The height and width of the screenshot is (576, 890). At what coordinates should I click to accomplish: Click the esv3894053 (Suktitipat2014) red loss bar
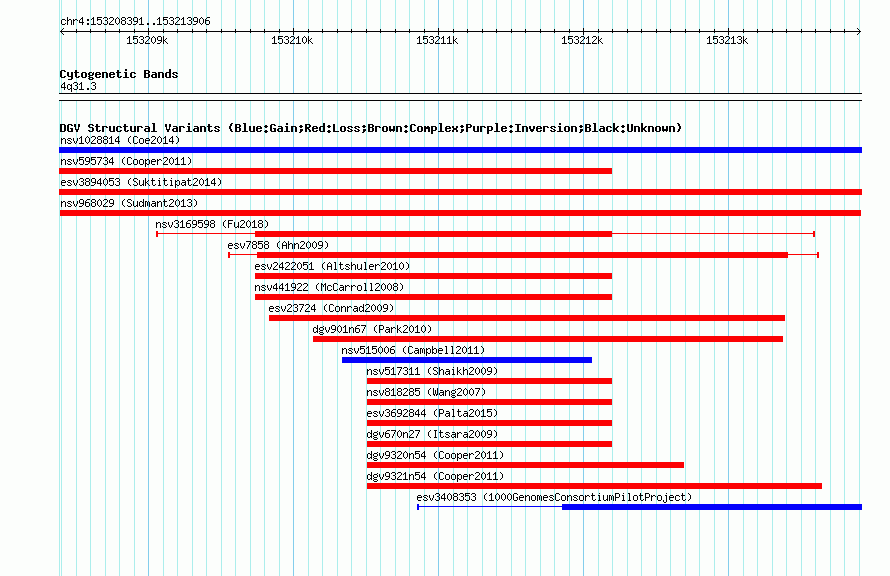click(460, 192)
